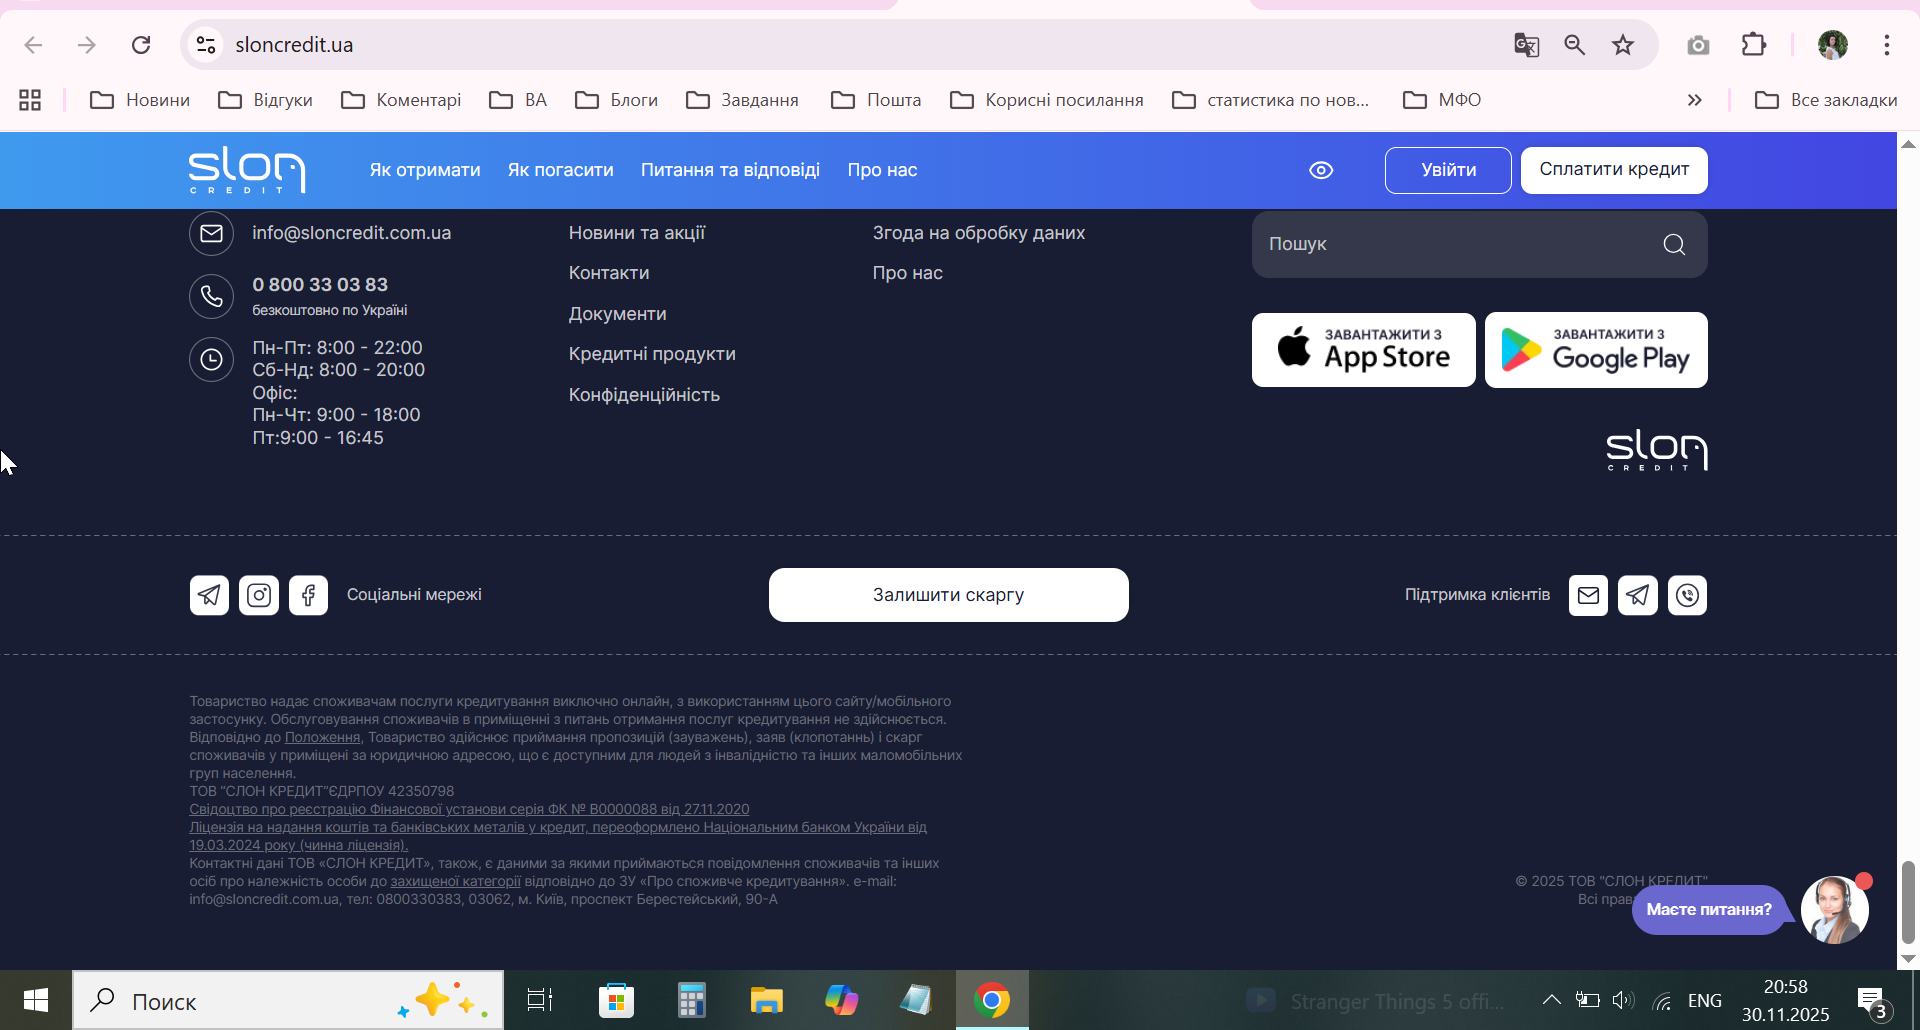Open the Як погасити menu item
Image resolution: width=1920 pixels, height=1030 pixels.
click(561, 170)
